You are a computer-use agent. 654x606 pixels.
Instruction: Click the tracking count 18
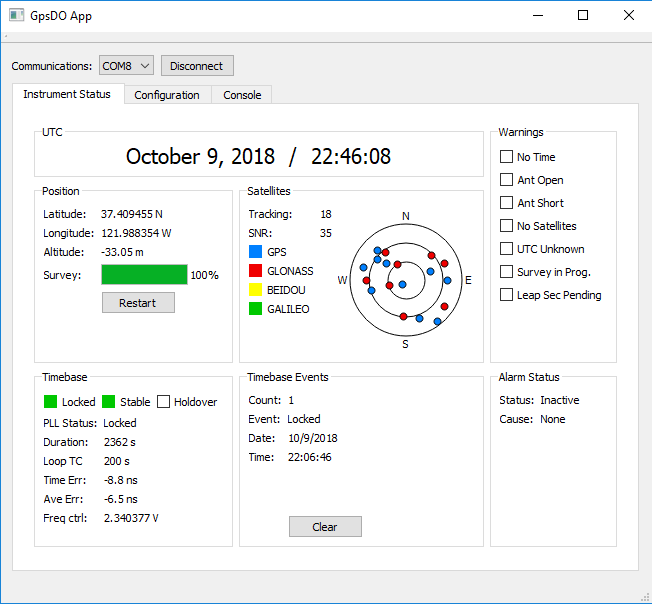click(326, 214)
